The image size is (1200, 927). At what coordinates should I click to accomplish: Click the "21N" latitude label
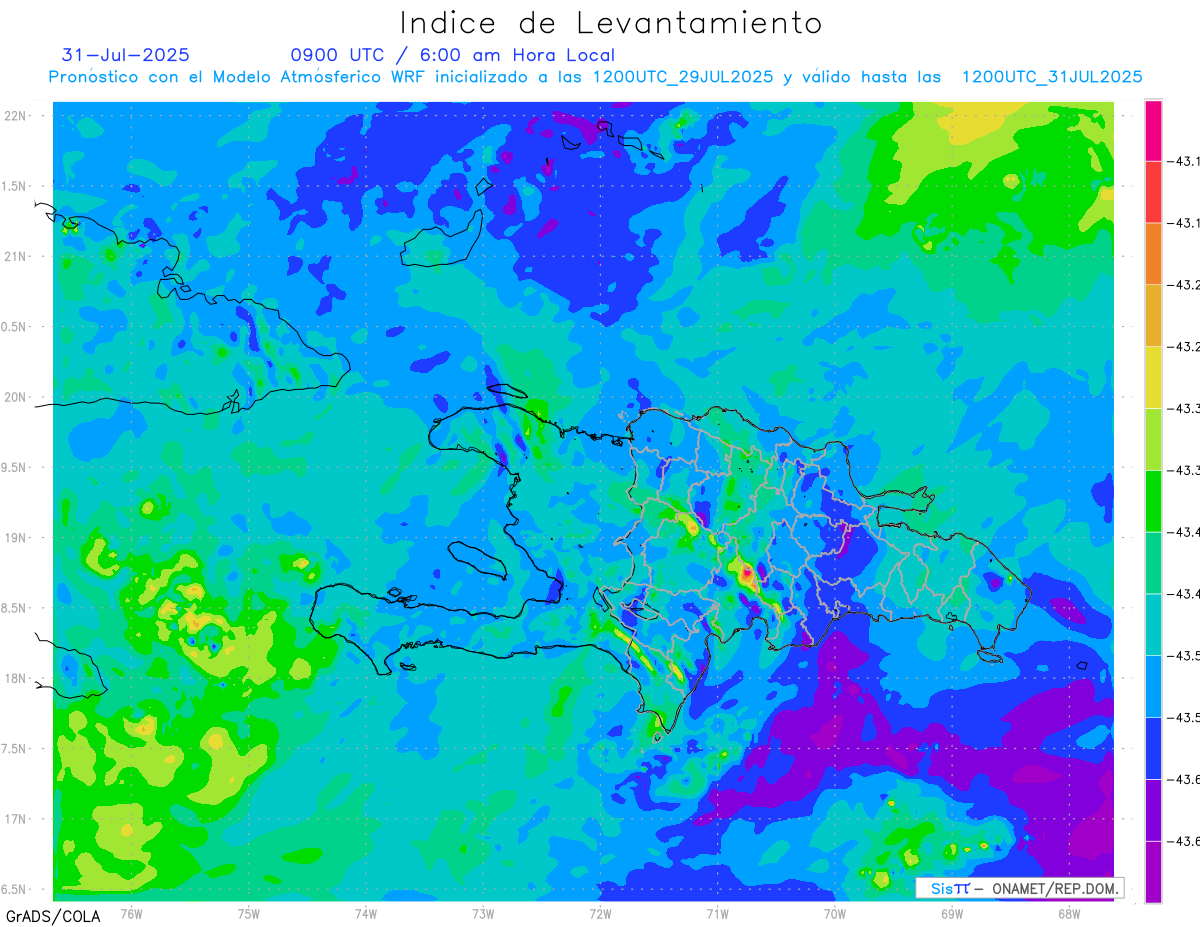pos(14,256)
